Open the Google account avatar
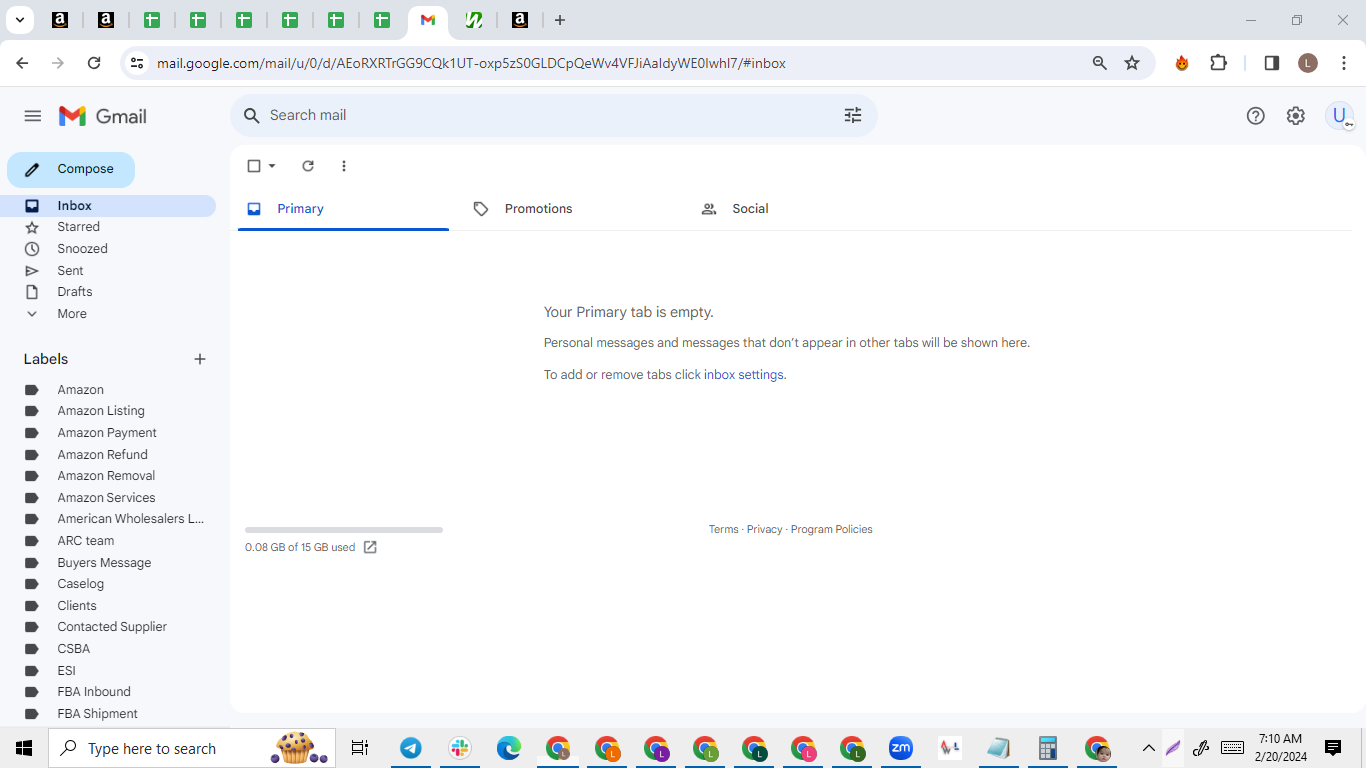1366x768 pixels. tap(1339, 116)
